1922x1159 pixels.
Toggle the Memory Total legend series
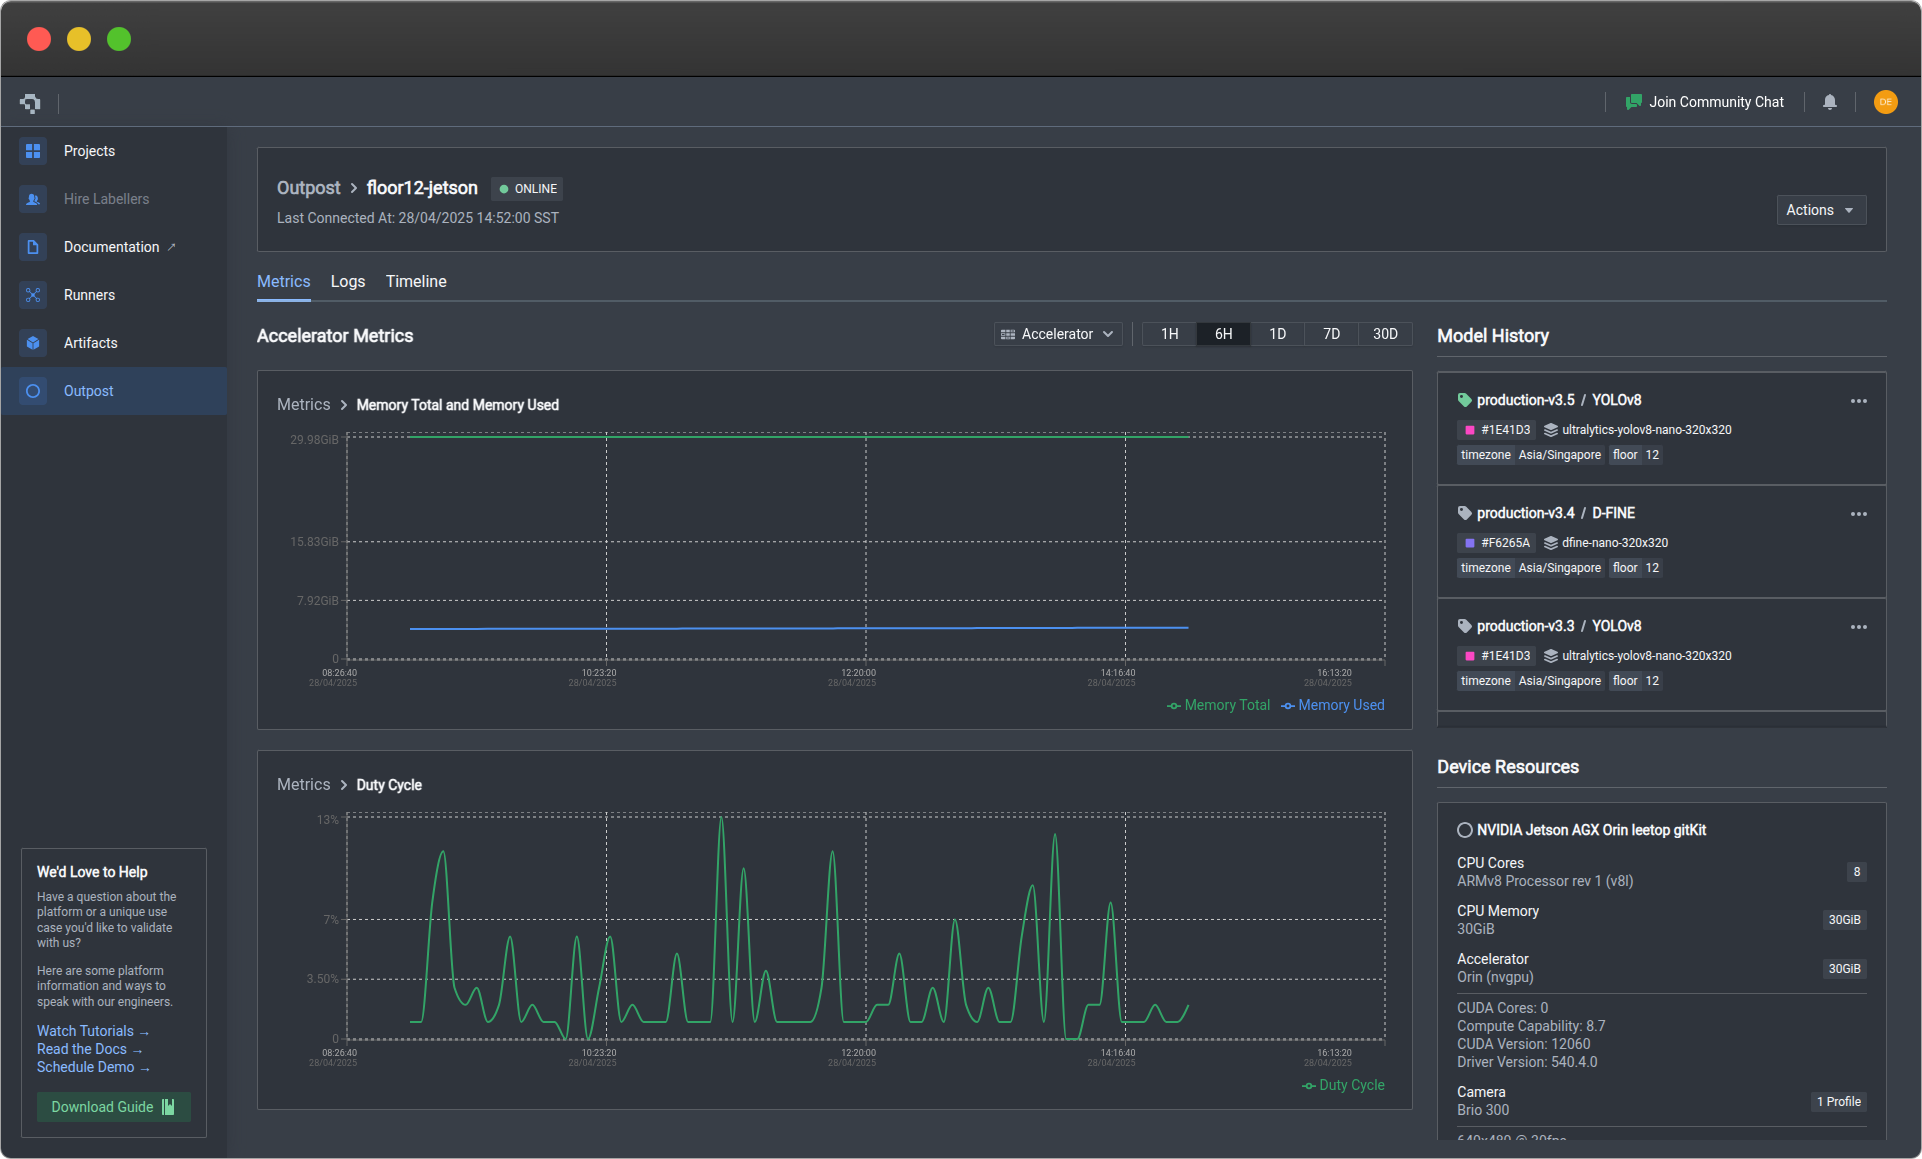click(x=1218, y=705)
